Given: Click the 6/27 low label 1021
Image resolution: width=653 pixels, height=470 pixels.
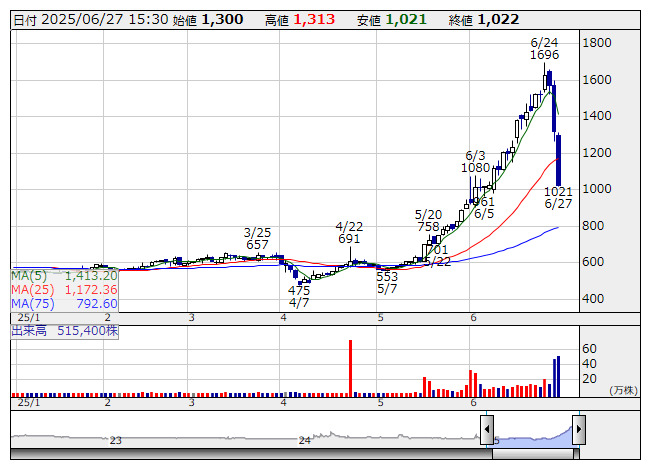Looking at the screenshot, I should pyautogui.click(x=558, y=191).
